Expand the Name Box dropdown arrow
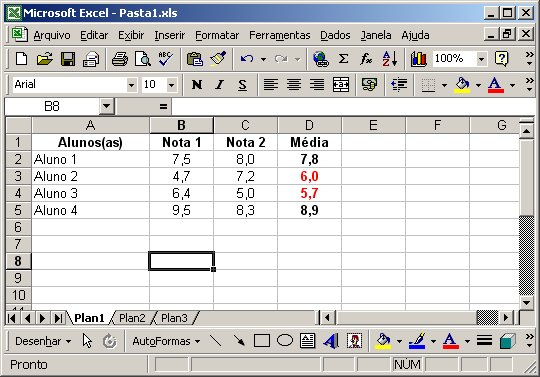Image resolution: width=540 pixels, height=377 pixels. pos(106,106)
